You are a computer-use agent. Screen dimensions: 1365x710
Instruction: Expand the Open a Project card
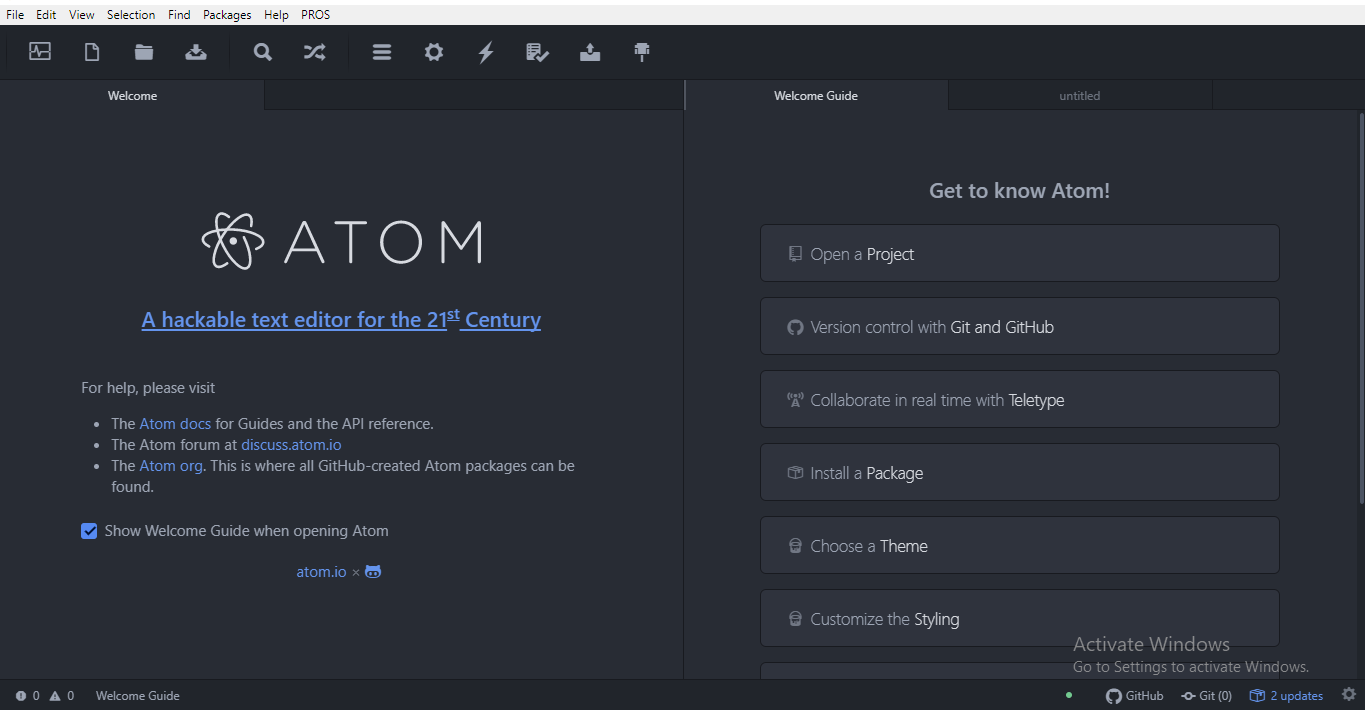(x=1020, y=253)
